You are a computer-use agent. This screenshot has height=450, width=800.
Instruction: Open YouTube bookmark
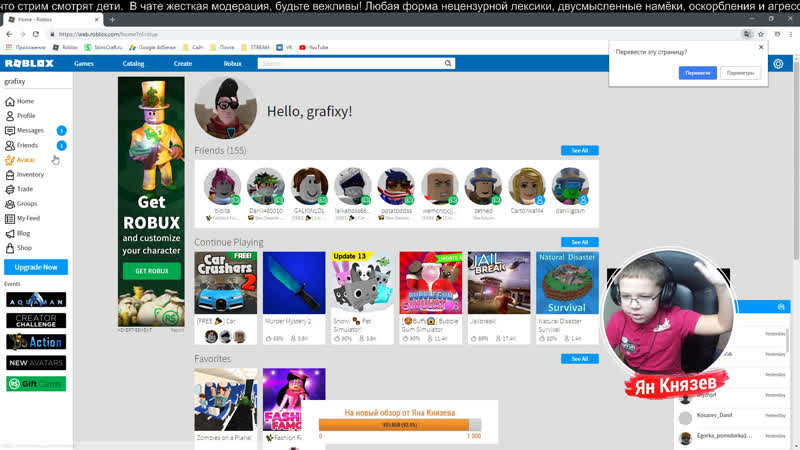coord(314,47)
